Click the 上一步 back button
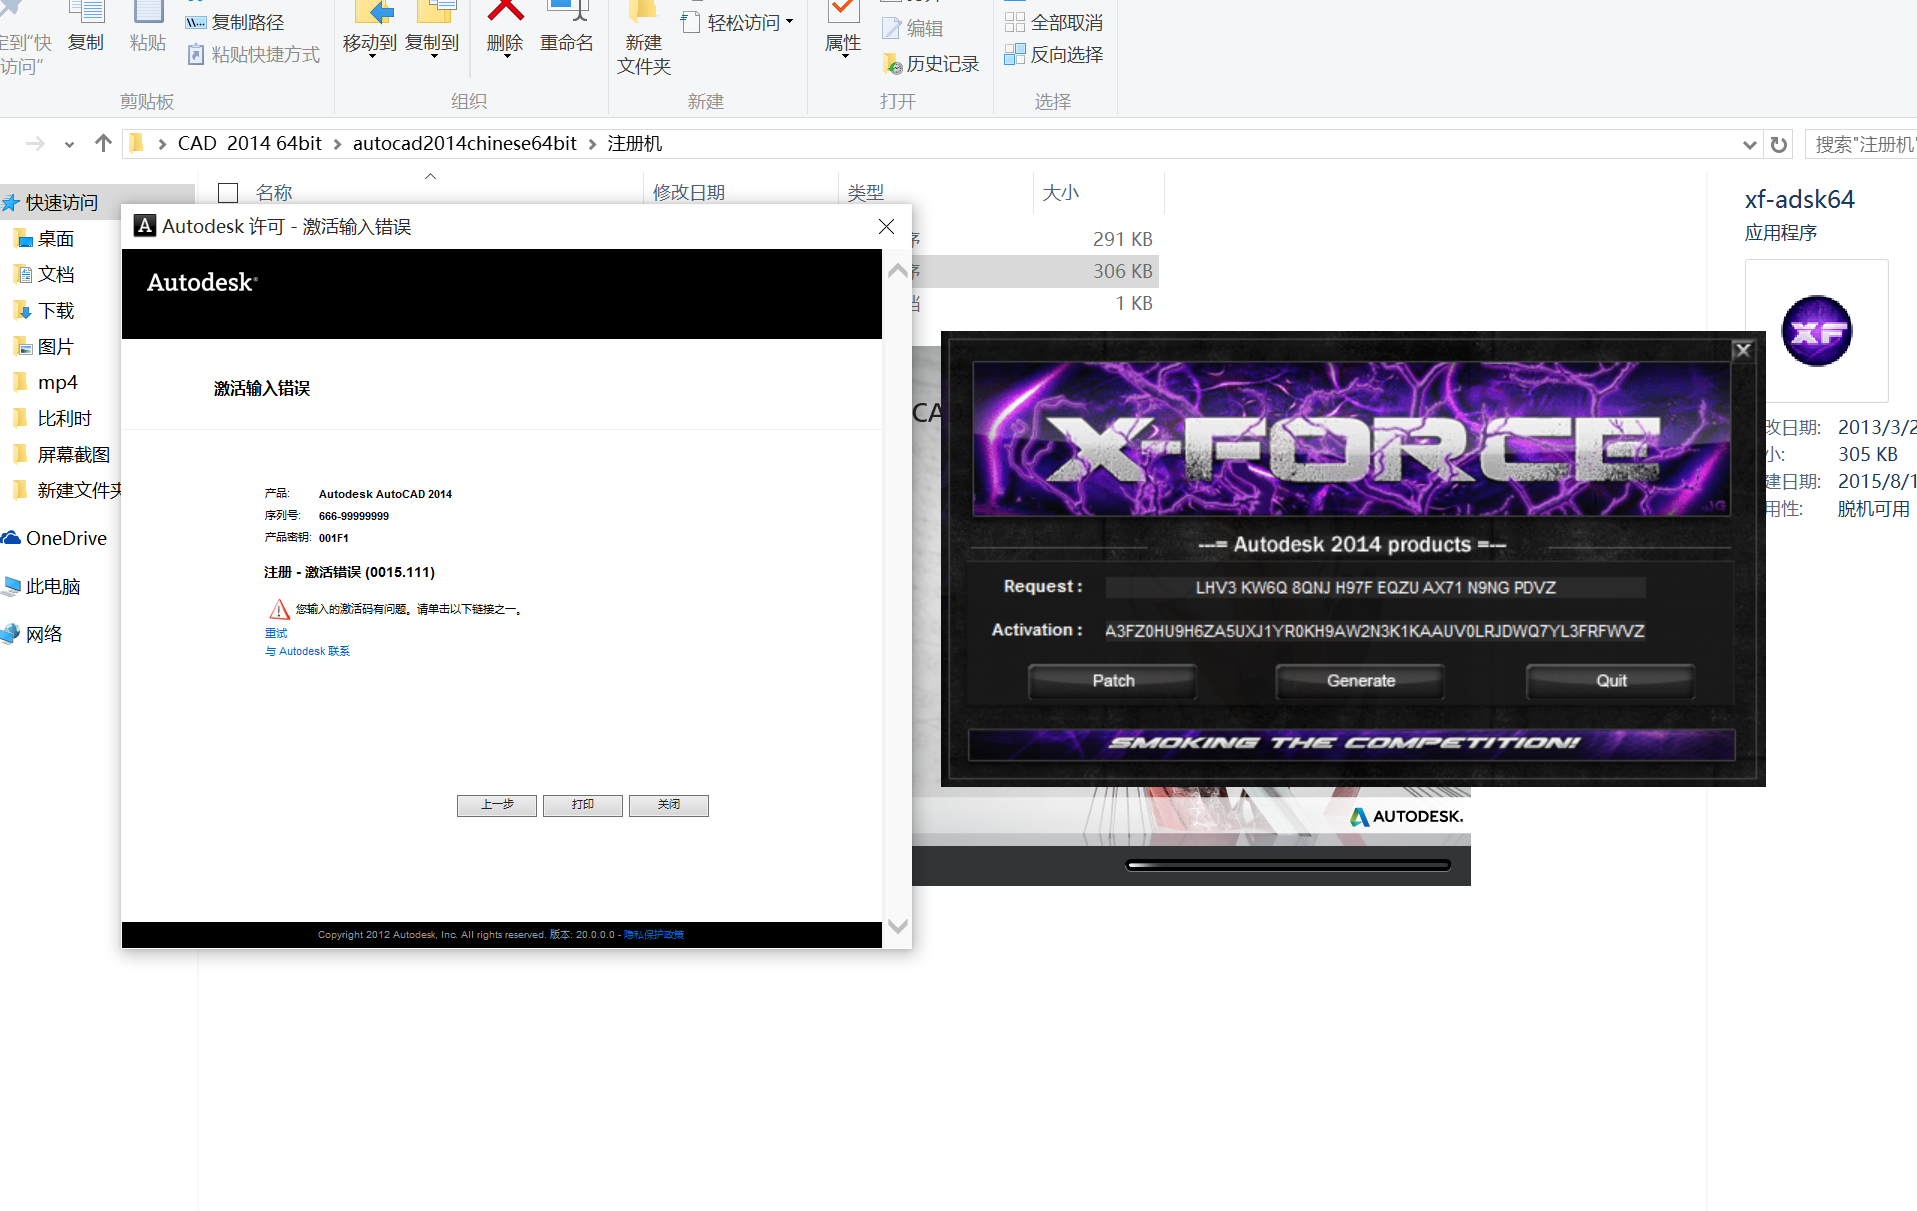The image size is (1917, 1211). click(497, 805)
